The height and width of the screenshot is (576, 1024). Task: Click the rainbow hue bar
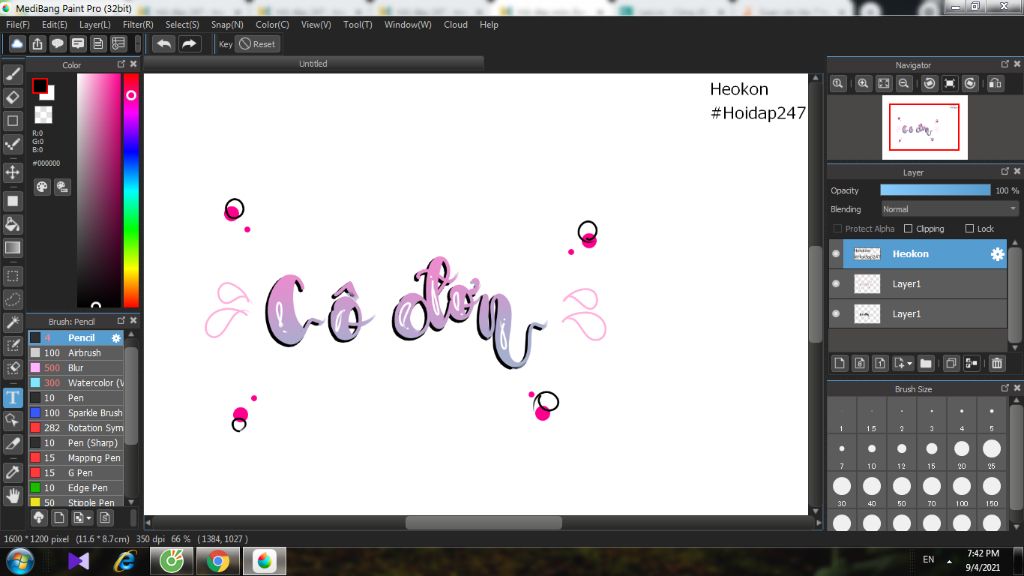click(x=131, y=190)
